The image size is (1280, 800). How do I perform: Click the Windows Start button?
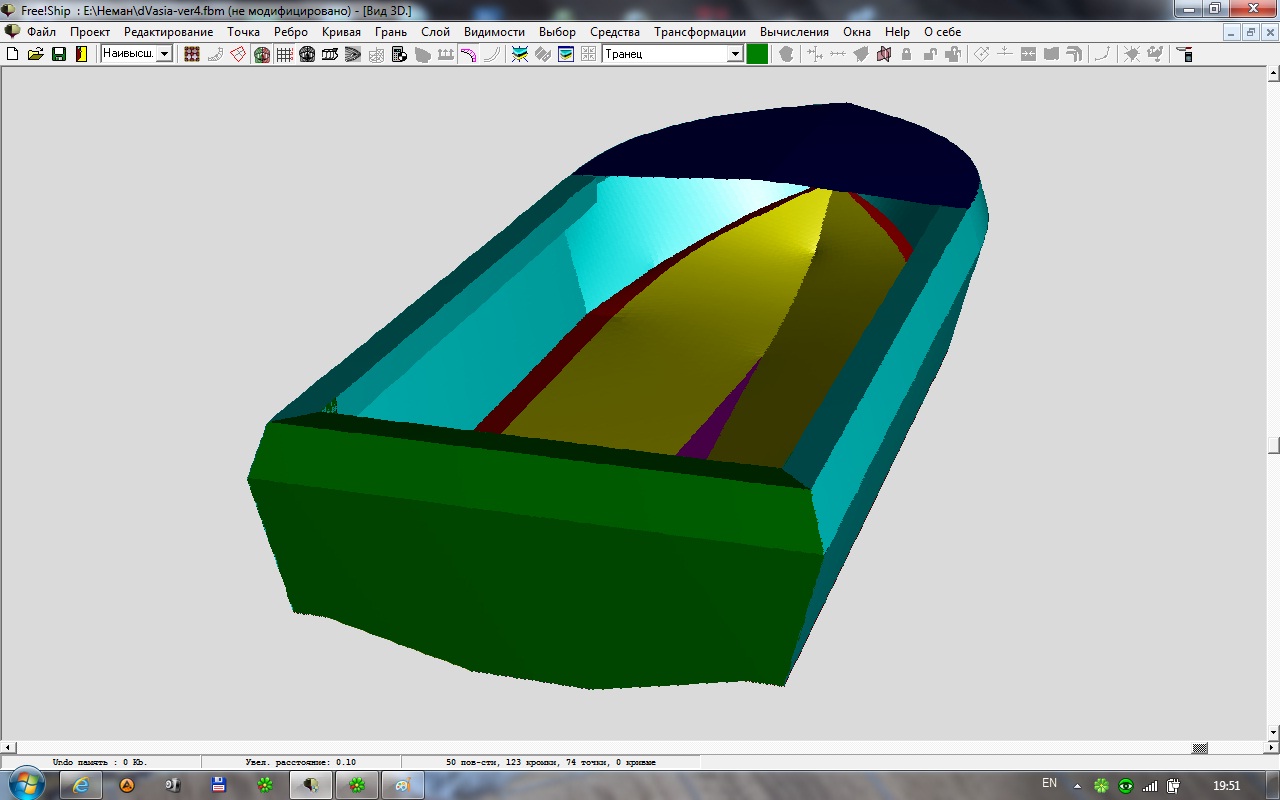coord(25,784)
